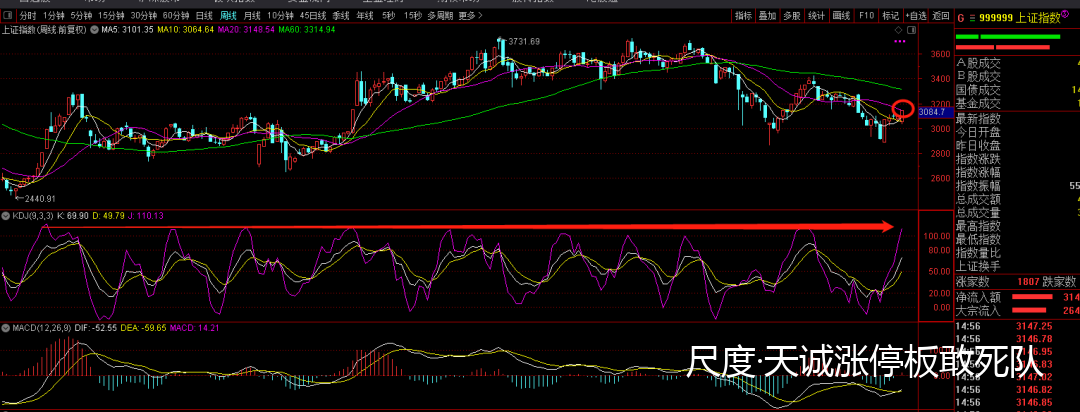The width and height of the screenshot is (1080, 412).
Task: Click the diamond icon at chart top-right
Action: (897, 31)
